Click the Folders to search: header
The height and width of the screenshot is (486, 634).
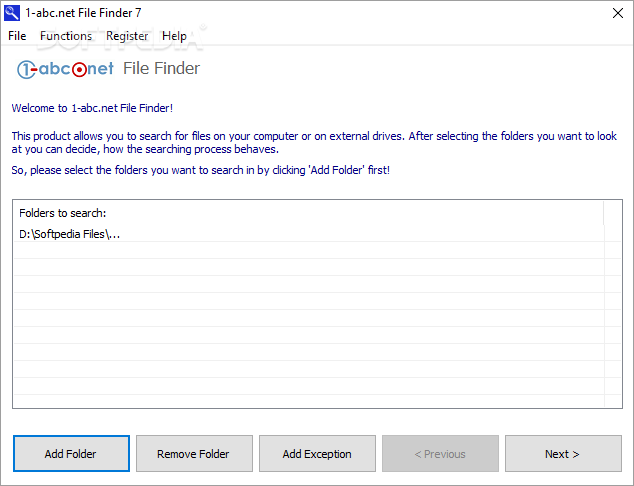(x=309, y=213)
